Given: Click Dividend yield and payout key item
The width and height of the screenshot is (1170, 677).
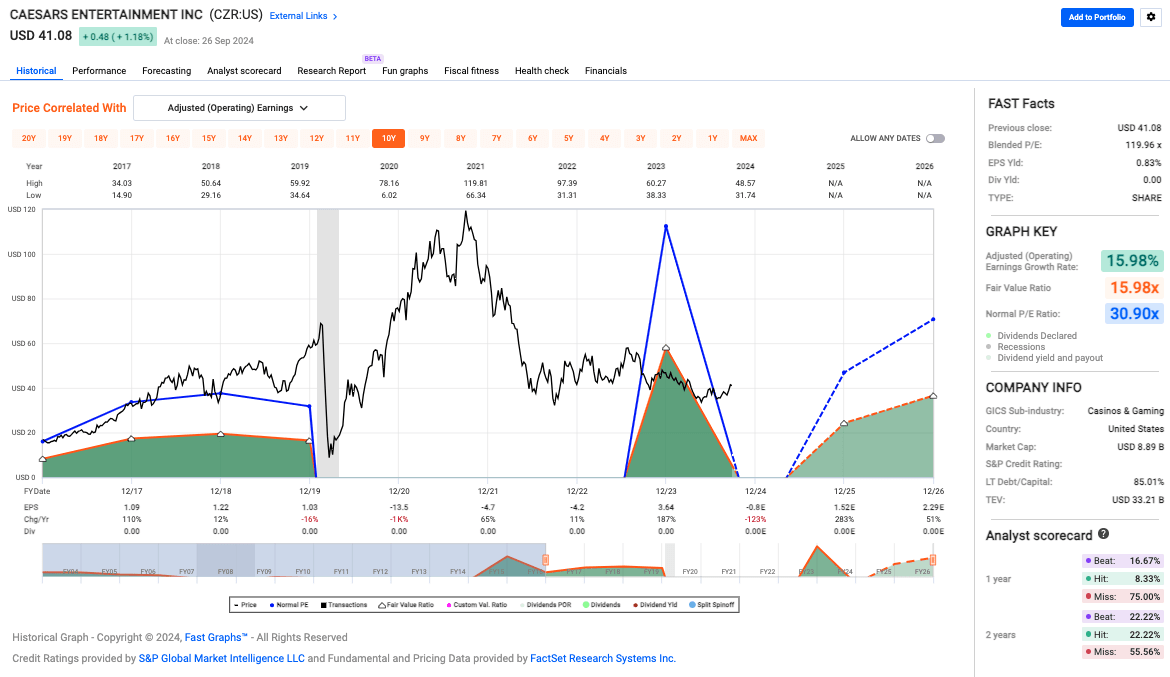Looking at the screenshot, I should 1045,358.
